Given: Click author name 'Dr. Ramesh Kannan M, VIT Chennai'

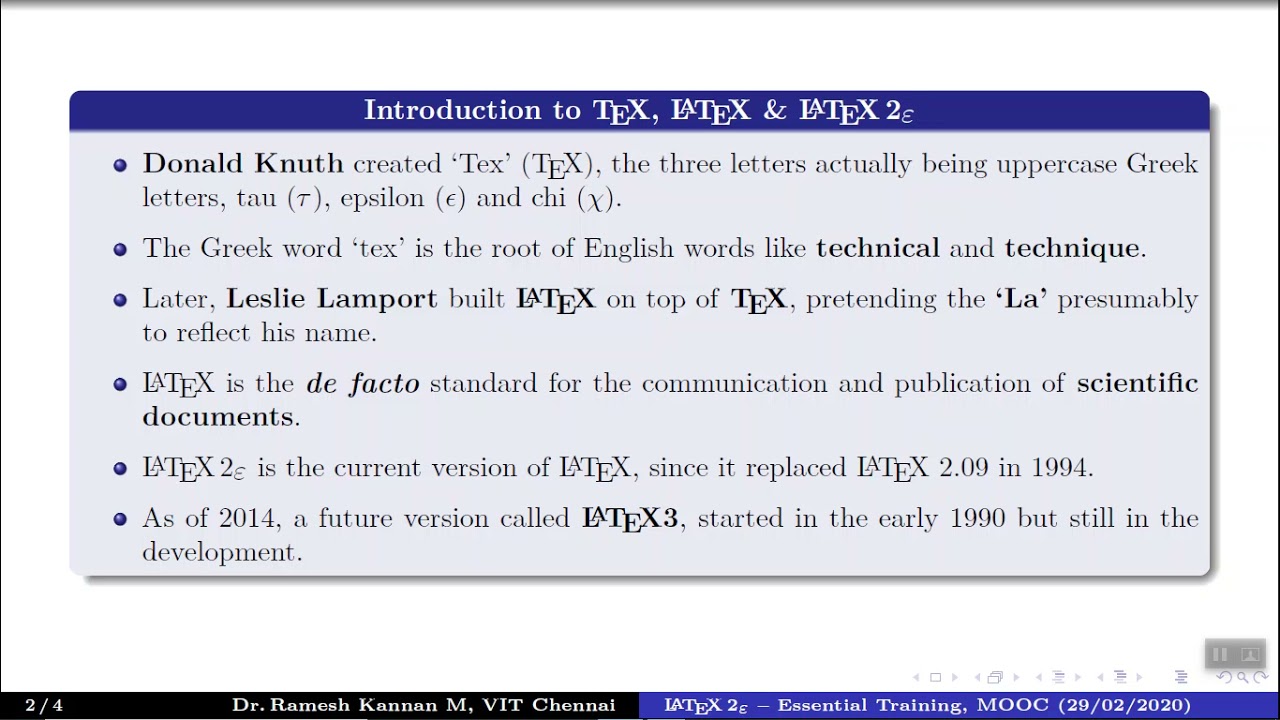Looking at the screenshot, I should click(x=423, y=706).
